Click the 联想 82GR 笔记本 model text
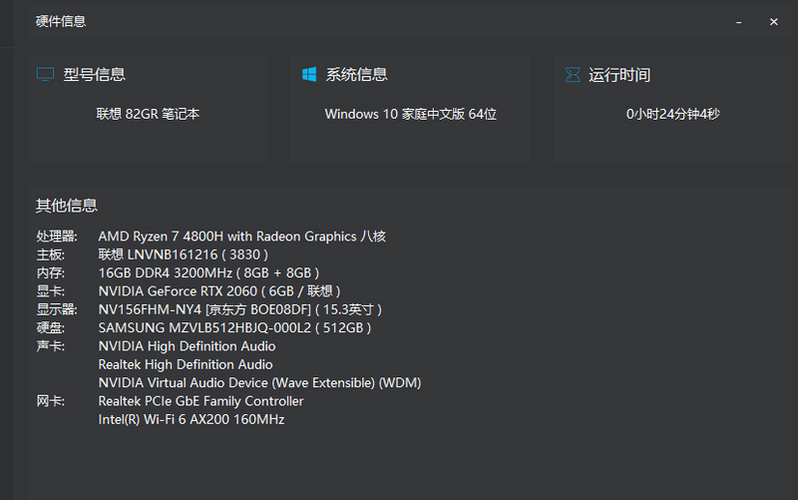798x500 pixels. point(148,114)
